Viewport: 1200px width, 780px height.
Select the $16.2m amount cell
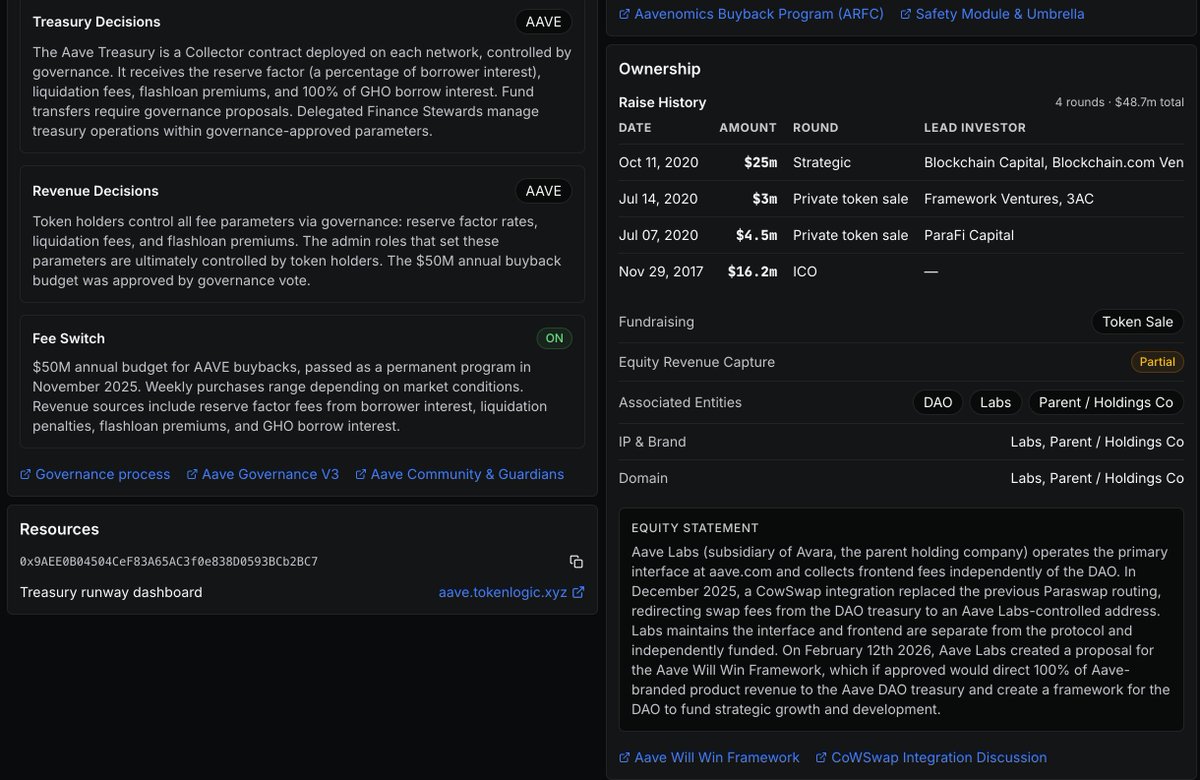point(752,271)
